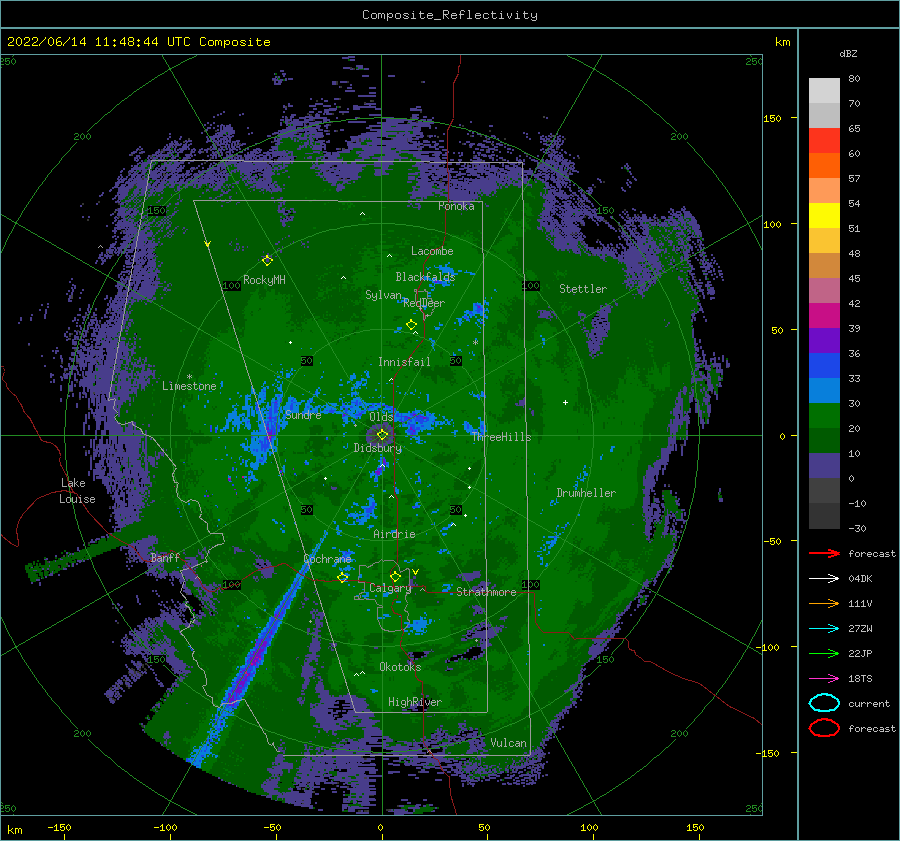Click the Blackfalds city label

[425, 277]
